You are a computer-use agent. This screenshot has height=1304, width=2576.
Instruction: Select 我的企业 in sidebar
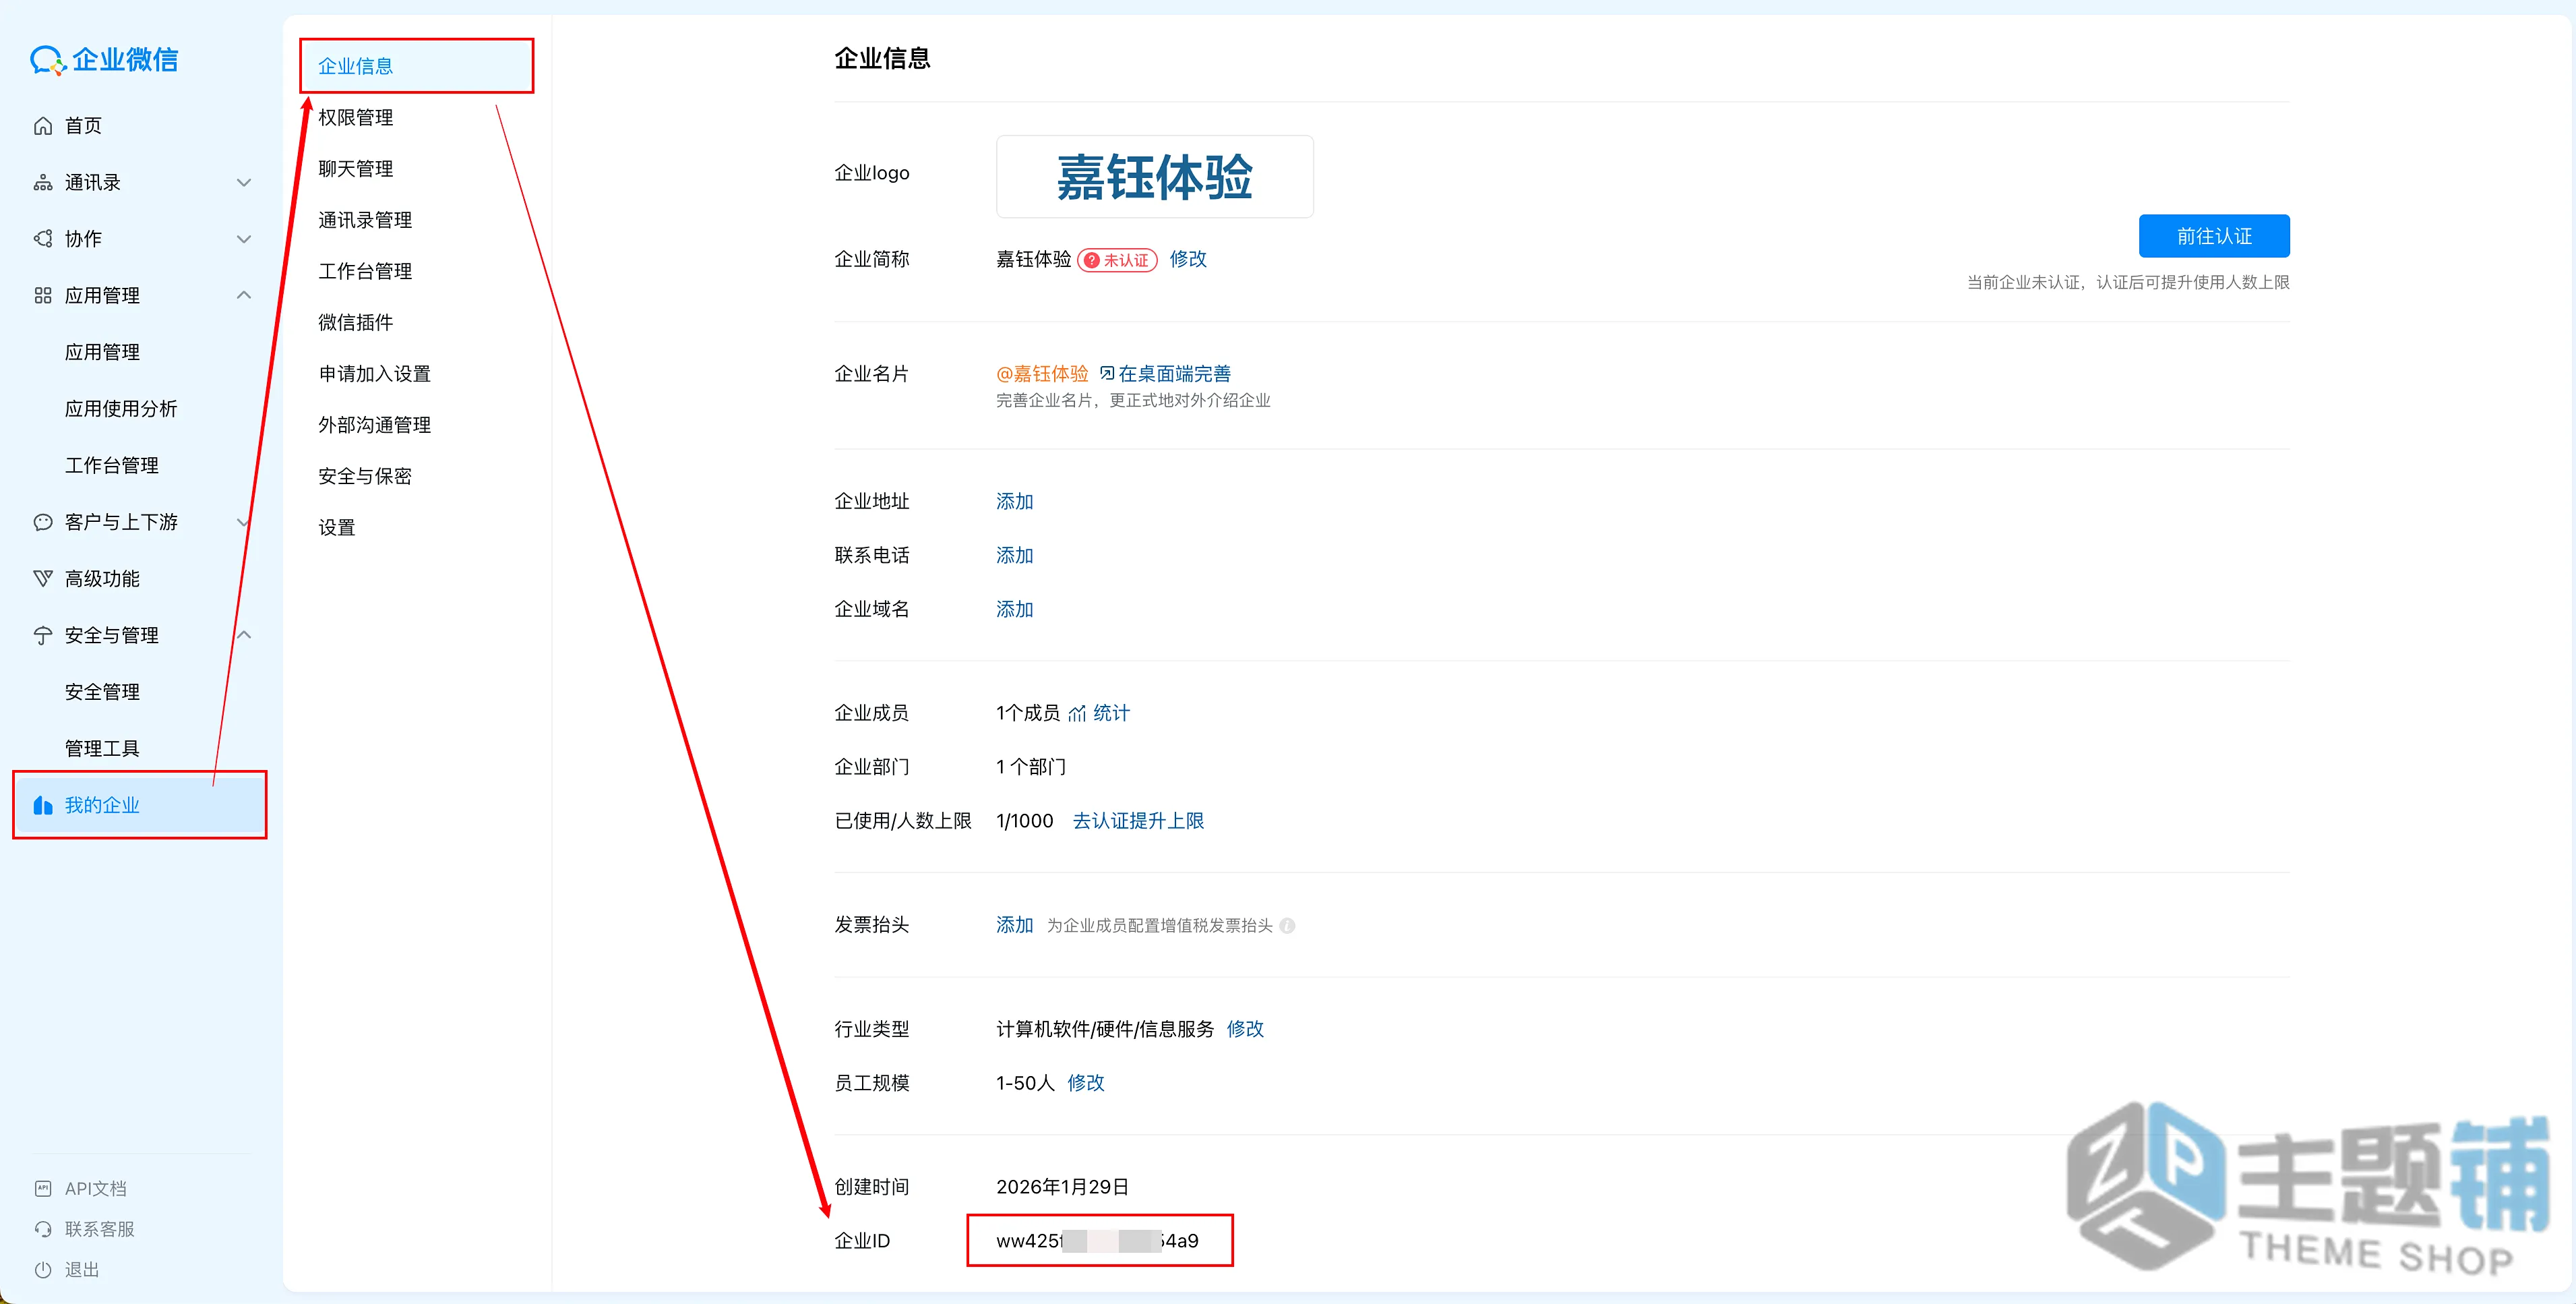tap(140, 805)
